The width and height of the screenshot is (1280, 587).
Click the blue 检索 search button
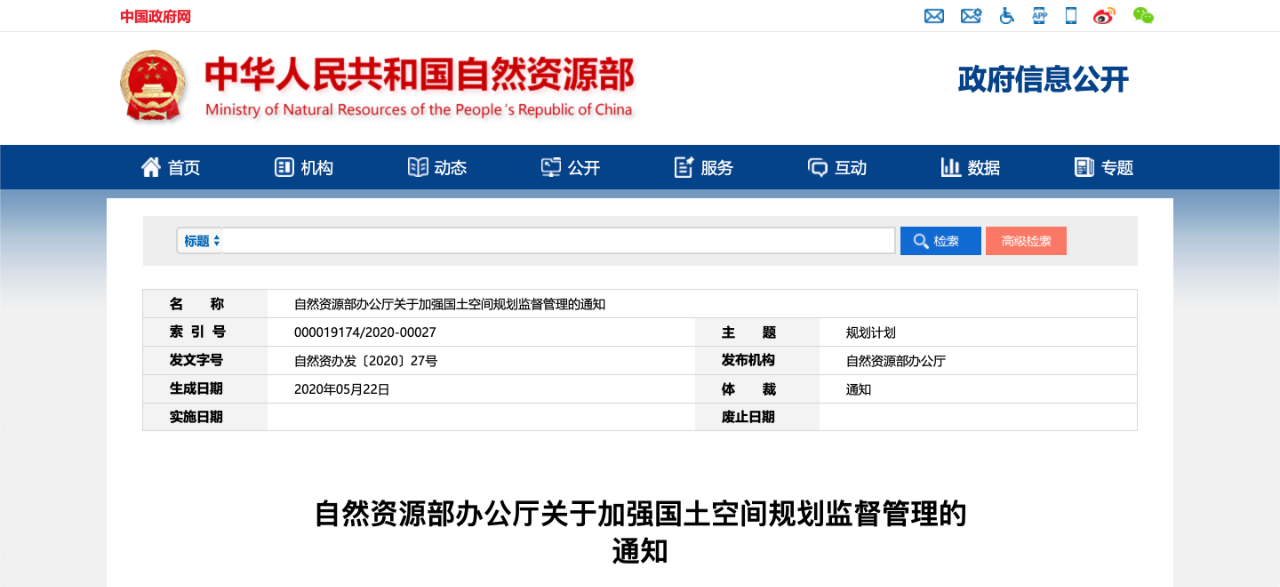(x=940, y=241)
